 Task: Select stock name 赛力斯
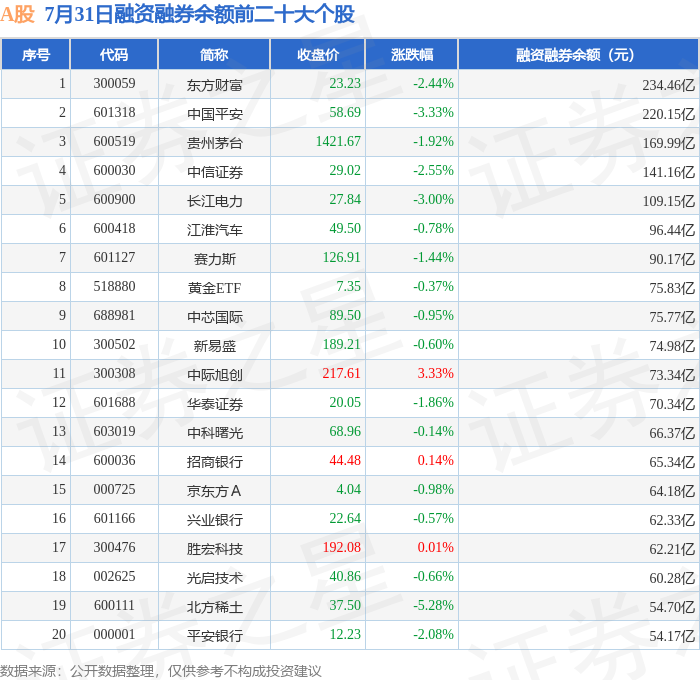click(x=215, y=259)
